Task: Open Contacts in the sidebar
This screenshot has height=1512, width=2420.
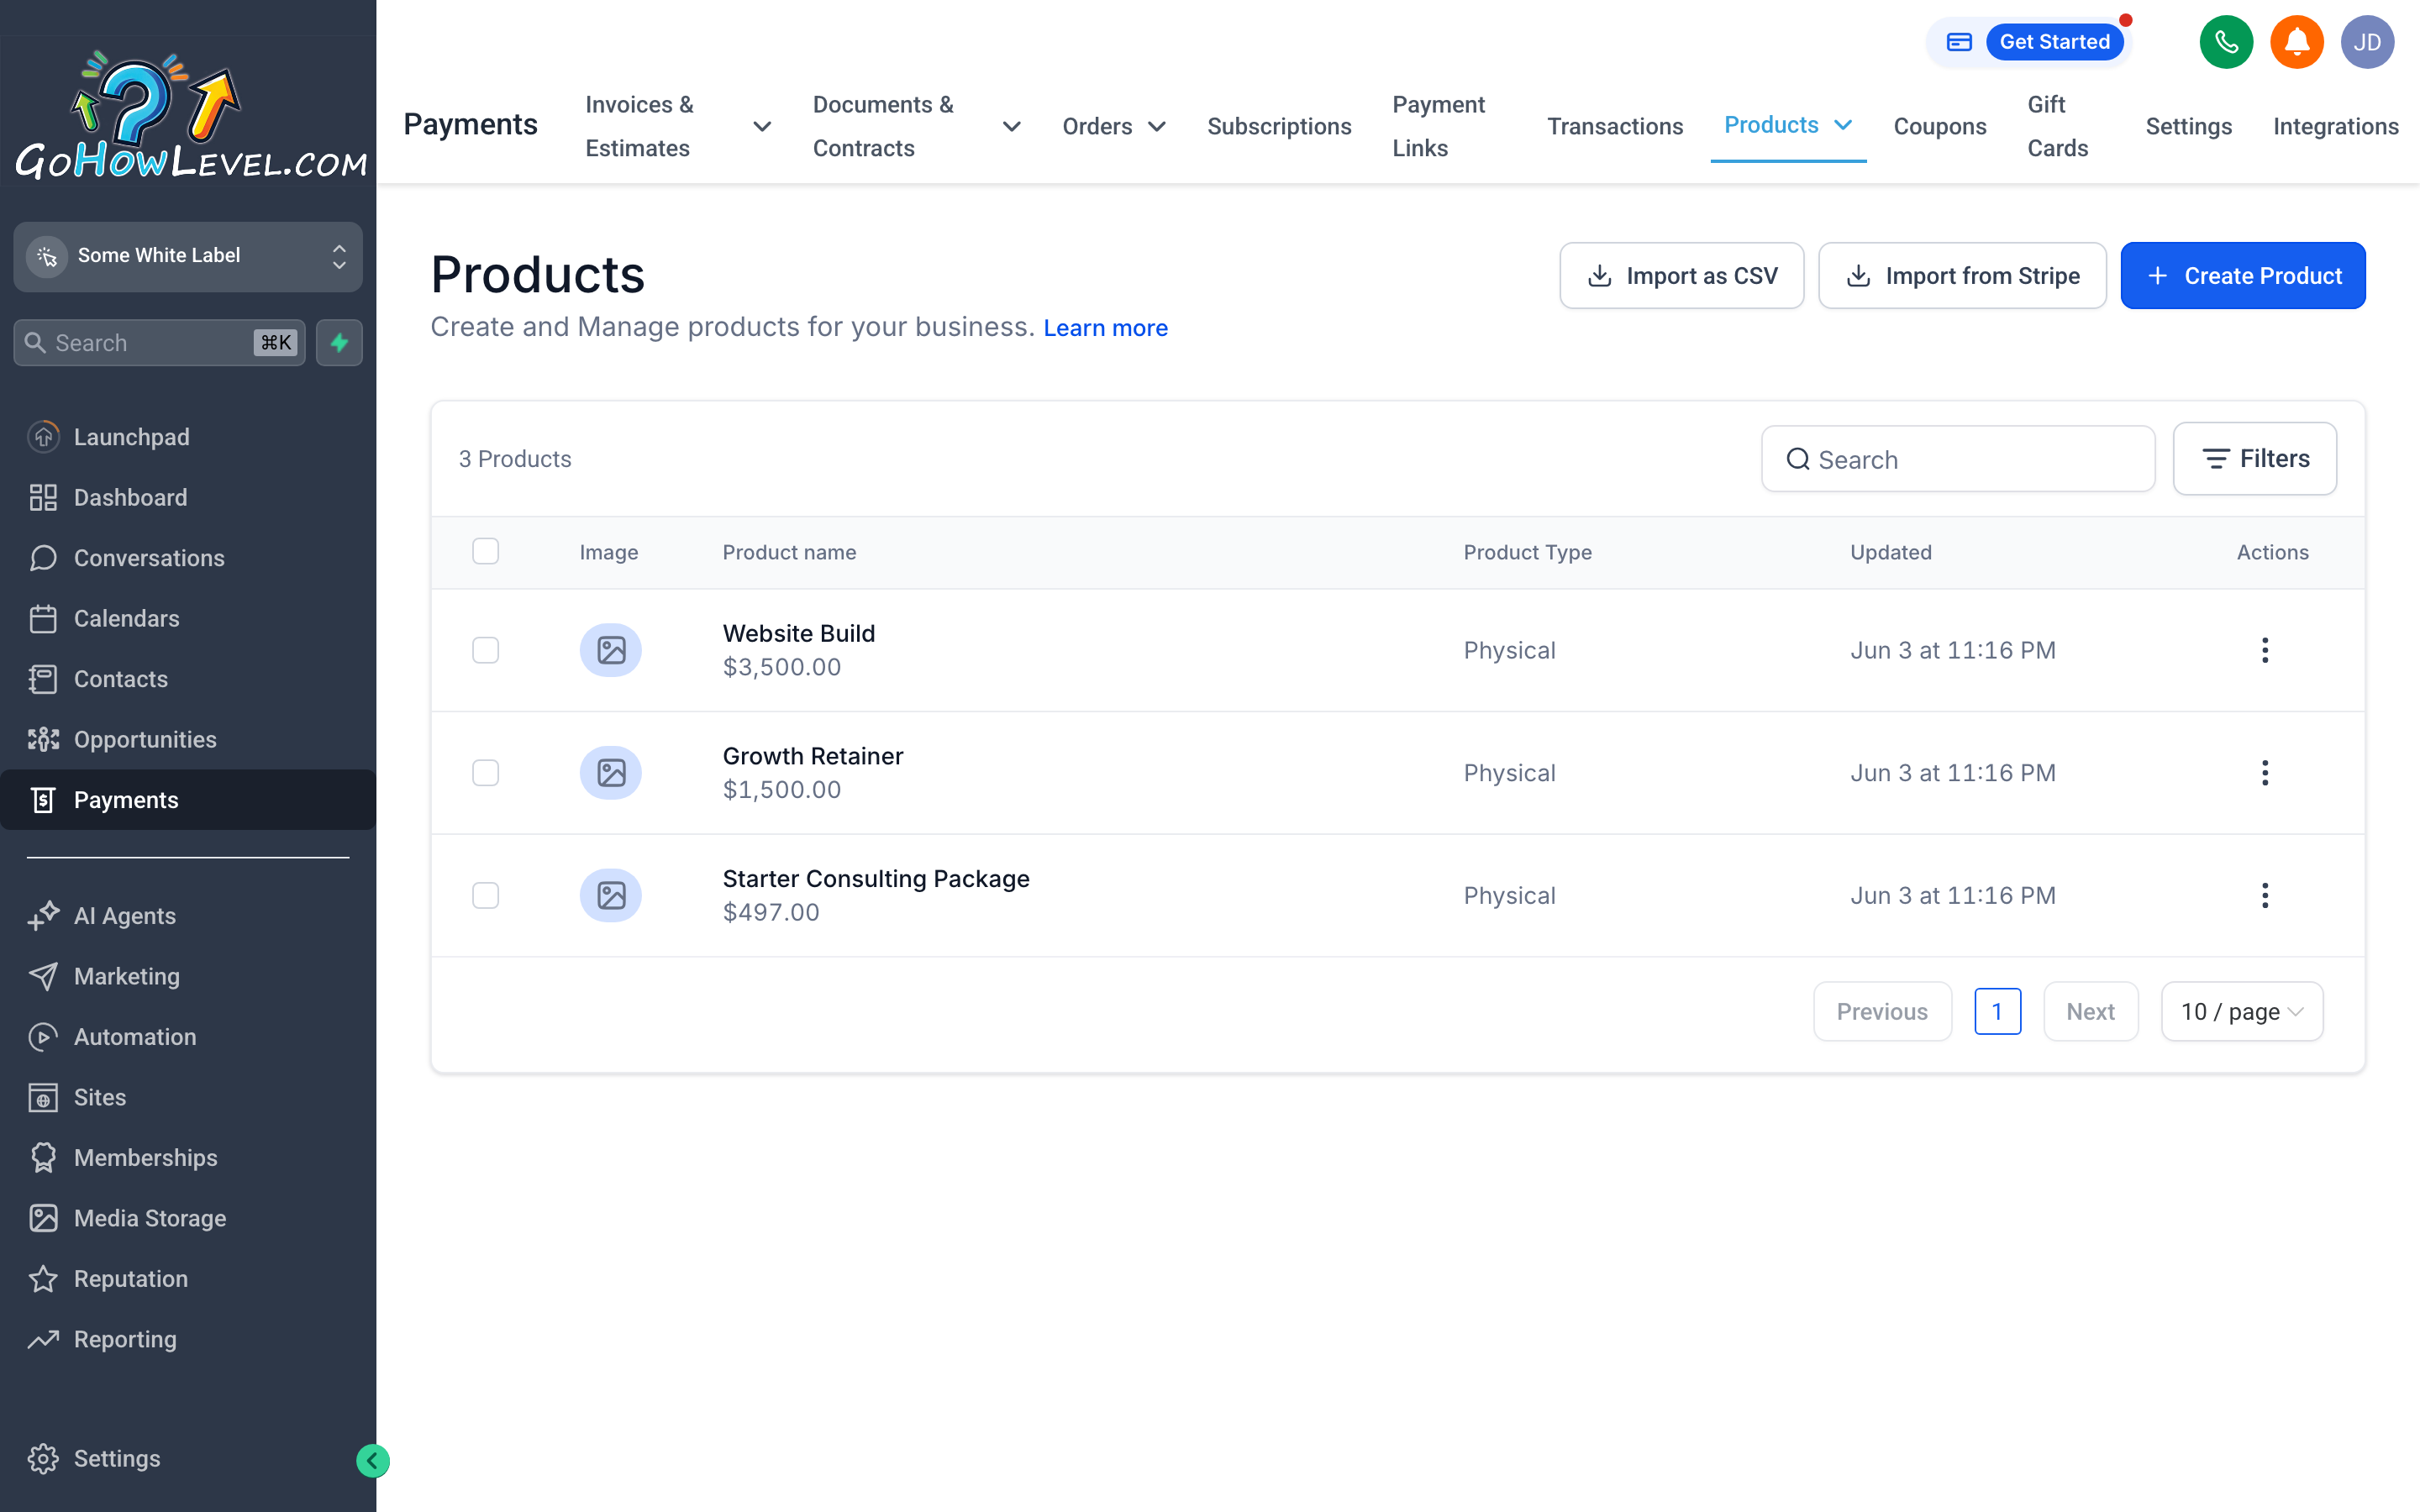Action: [x=188, y=679]
